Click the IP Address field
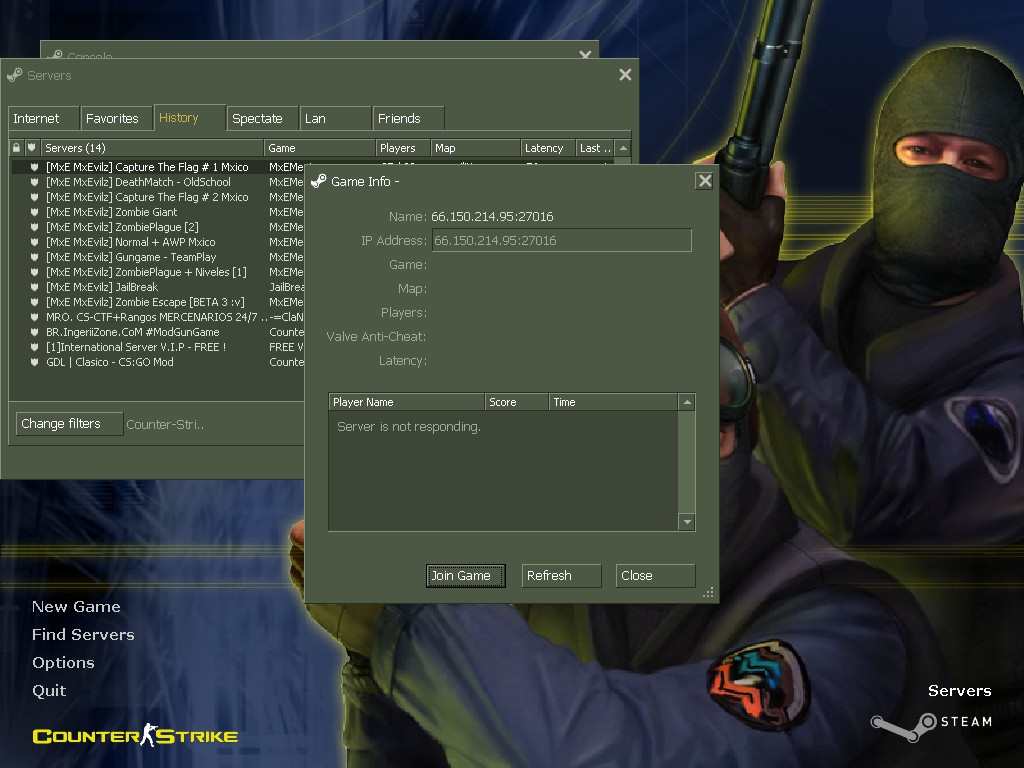 (x=562, y=240)
